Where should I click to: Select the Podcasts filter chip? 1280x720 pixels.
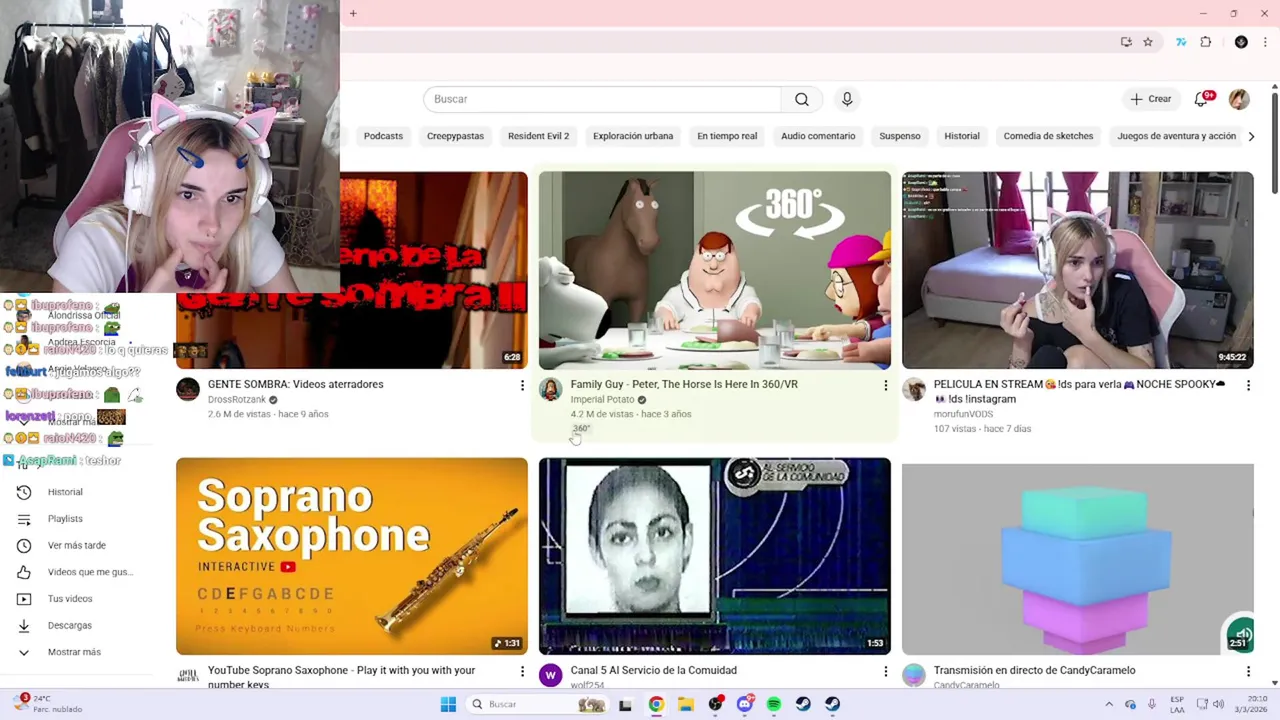click(383, 136)
